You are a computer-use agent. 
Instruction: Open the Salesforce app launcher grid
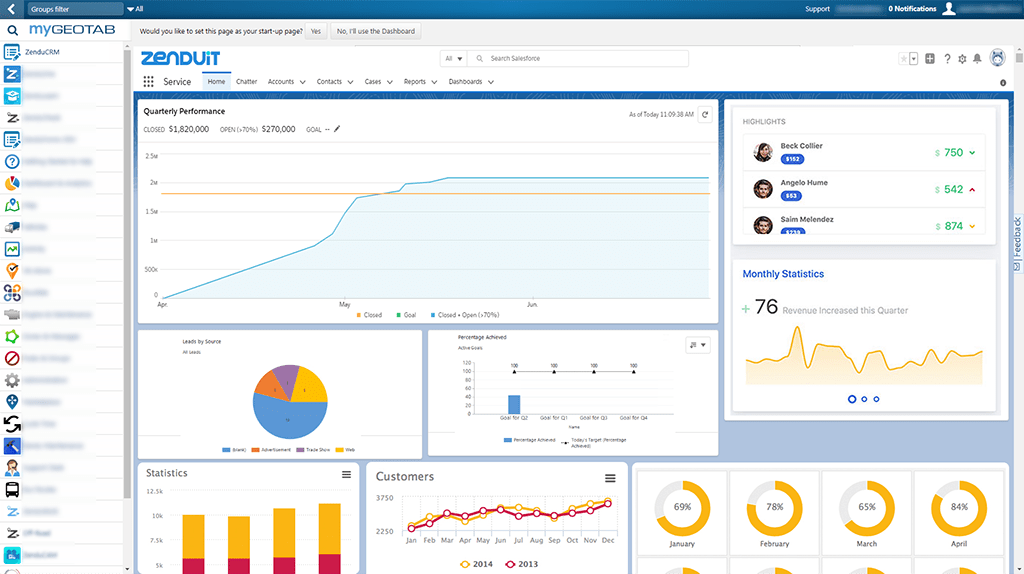coord(148,82)
